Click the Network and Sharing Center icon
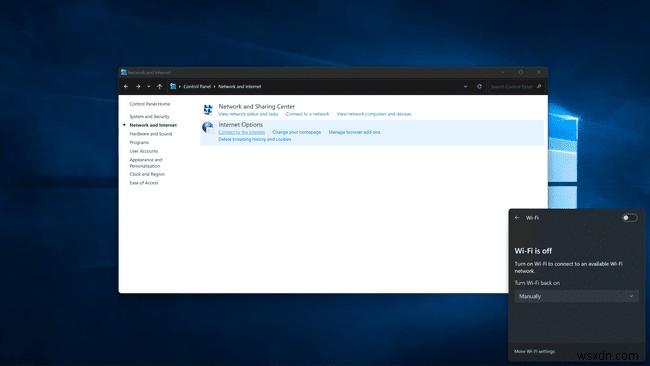Viewport: 650px width, 366px height. pos(208,109)
